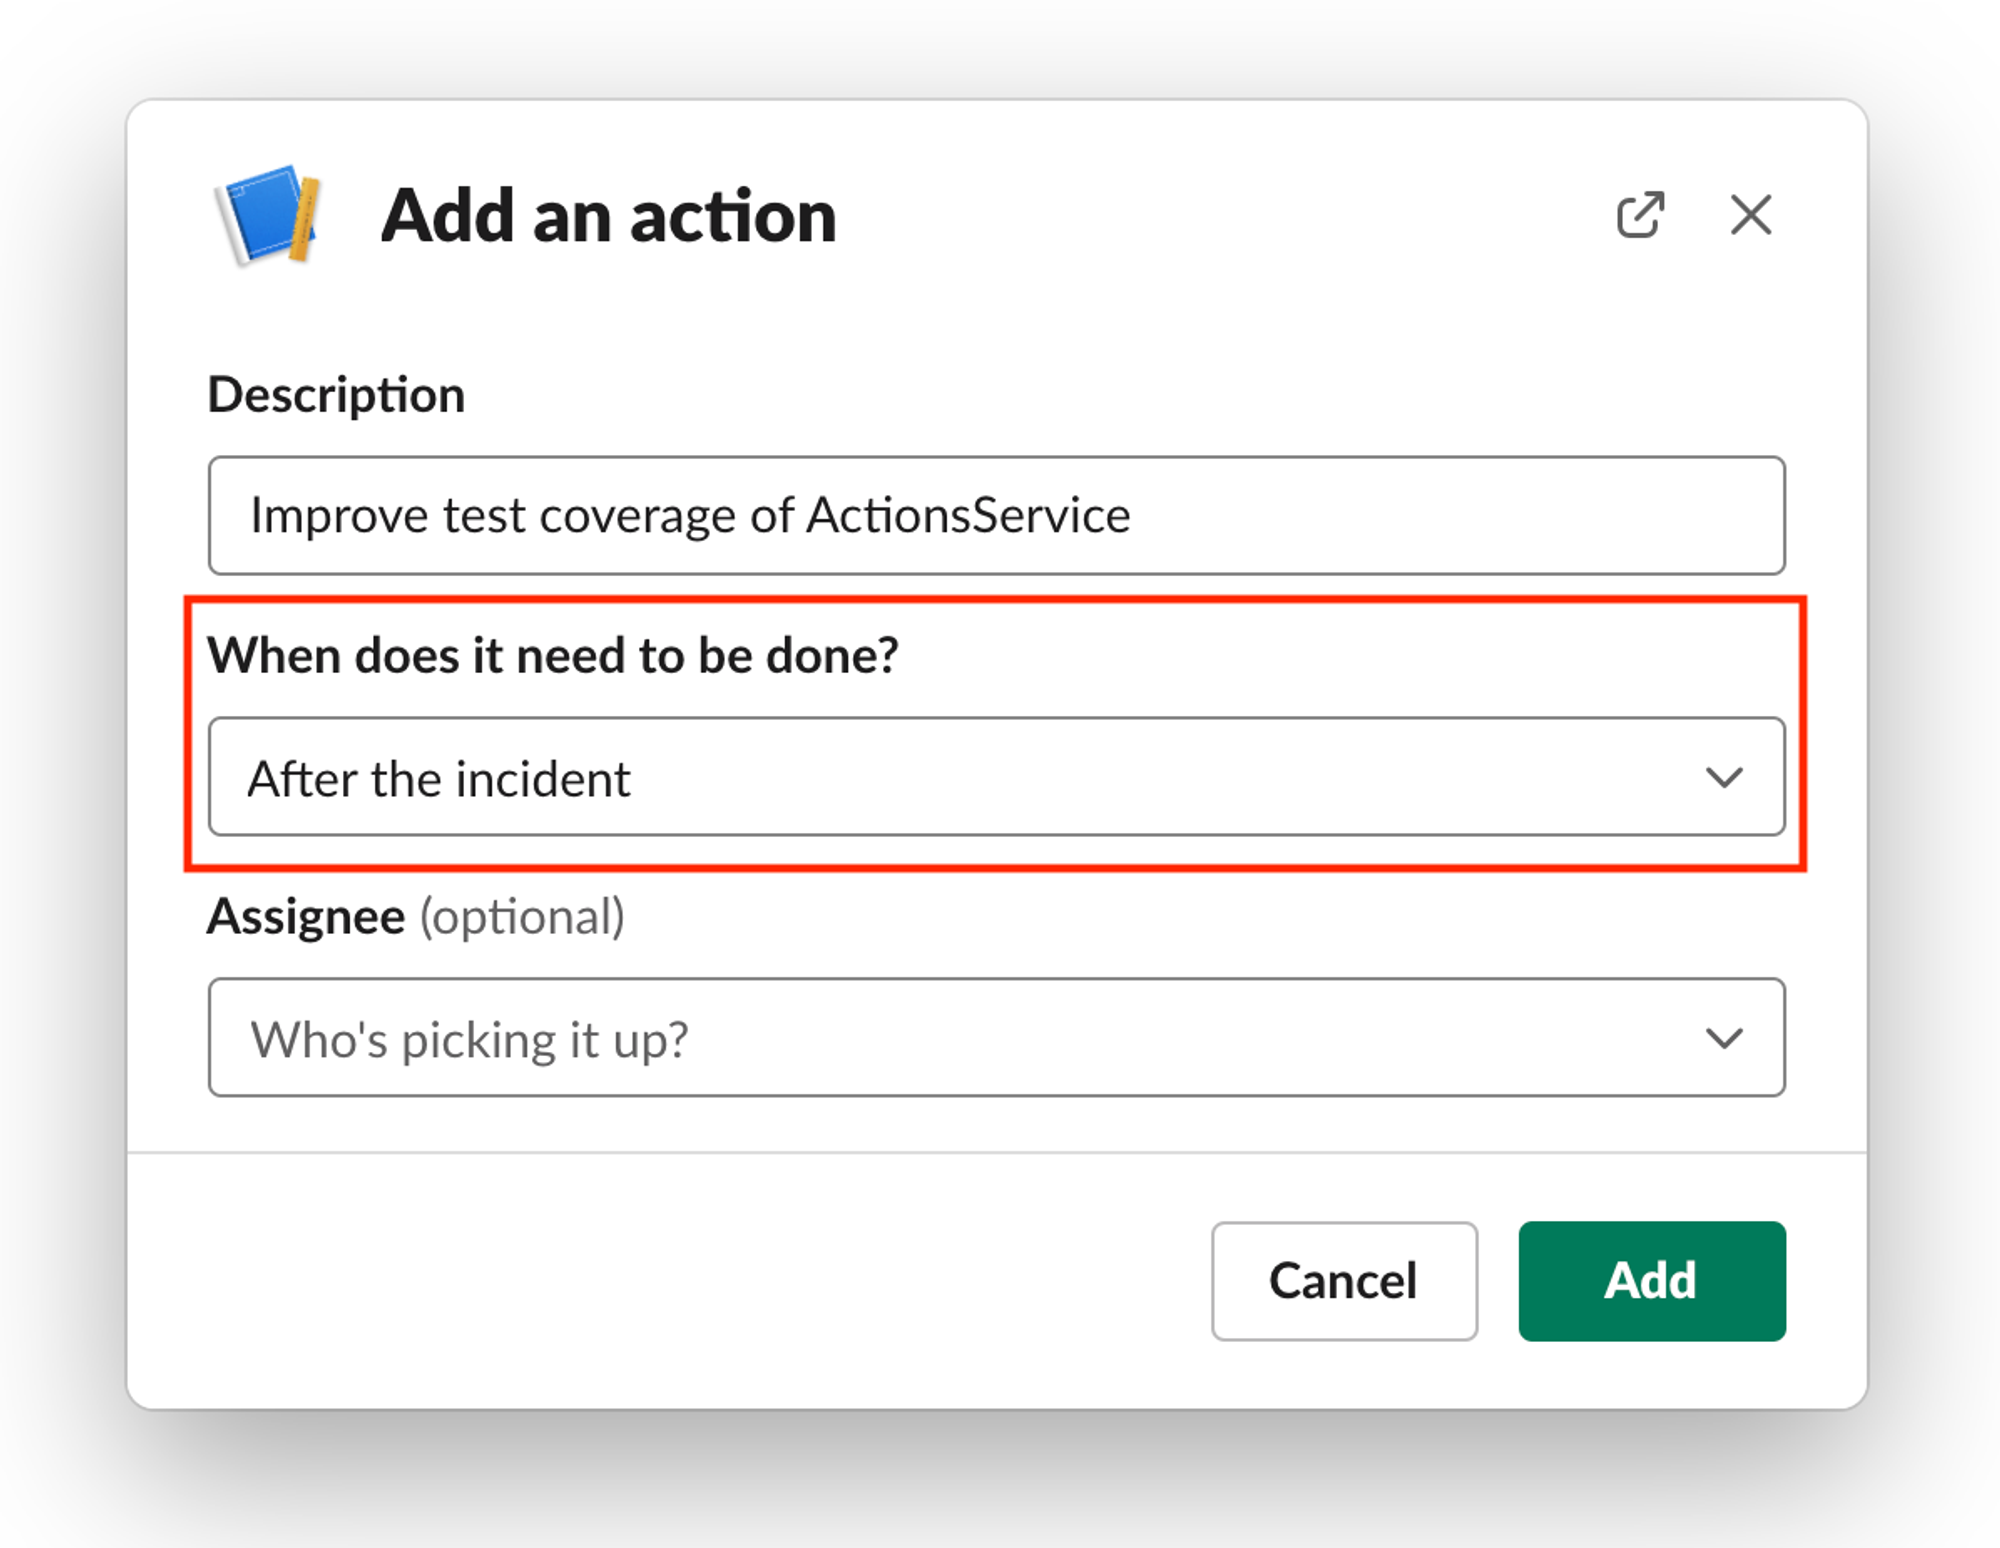Click the word 'ActionsService' in description
The image size is (2000, 1548).
tap(968, 516)
